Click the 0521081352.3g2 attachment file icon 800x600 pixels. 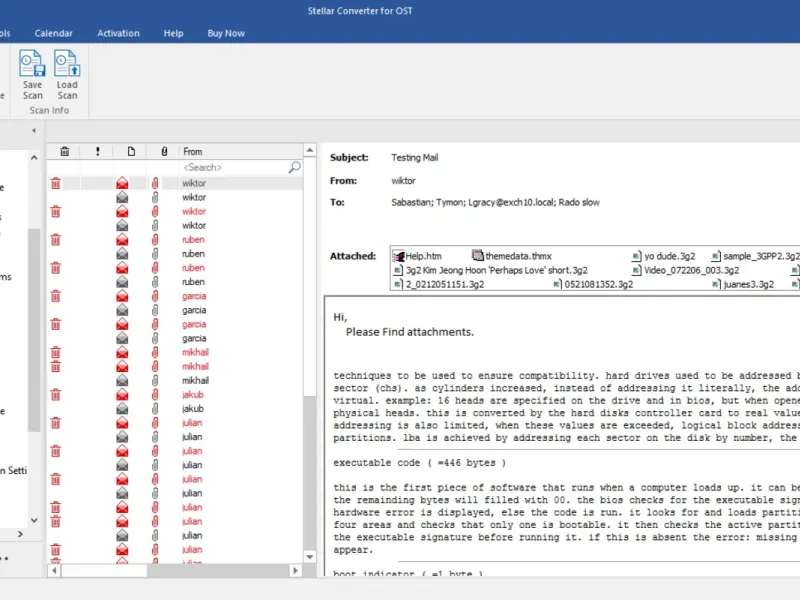pos(557,284)
